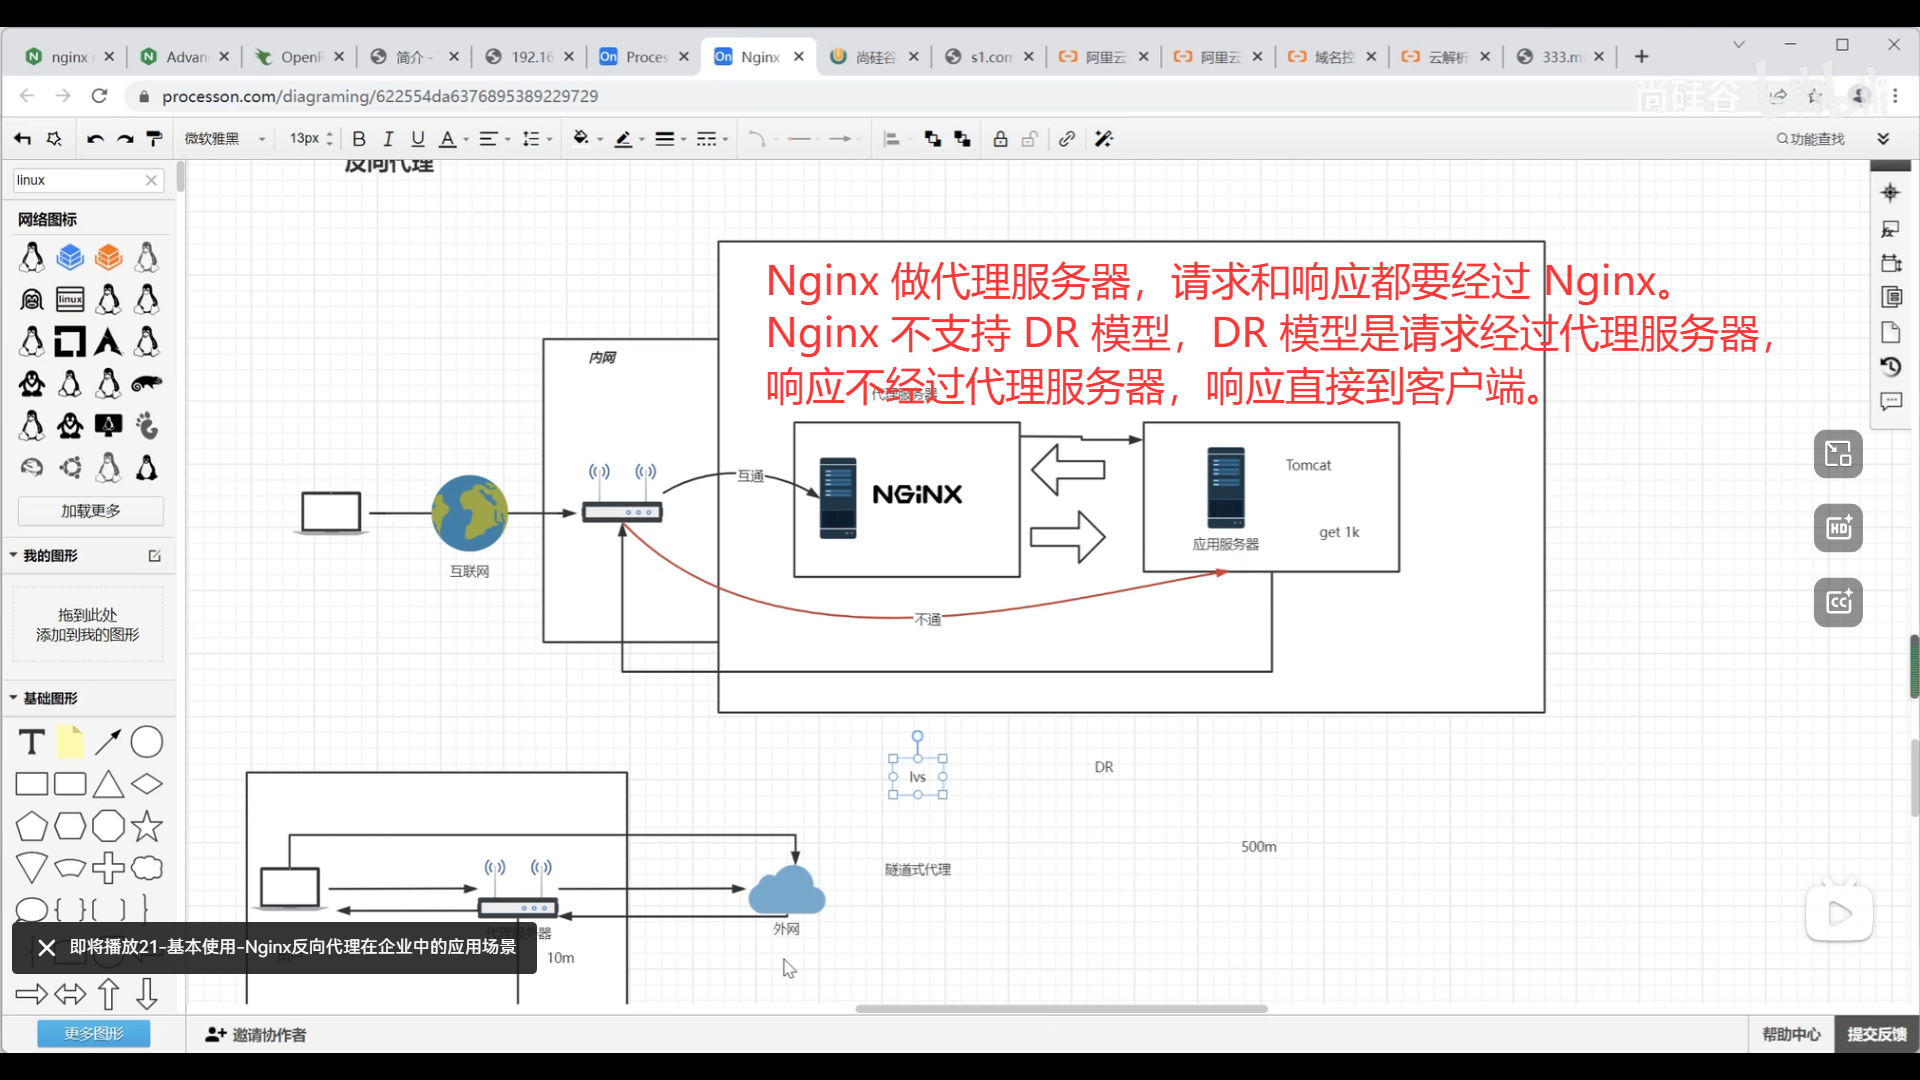Click the 更多图形 button
This screenshot has height=1080, width=1920.
pos(93,1034)
